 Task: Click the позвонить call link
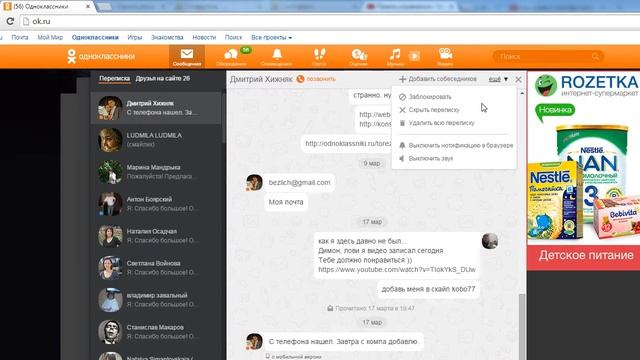(x=321, y=79)
